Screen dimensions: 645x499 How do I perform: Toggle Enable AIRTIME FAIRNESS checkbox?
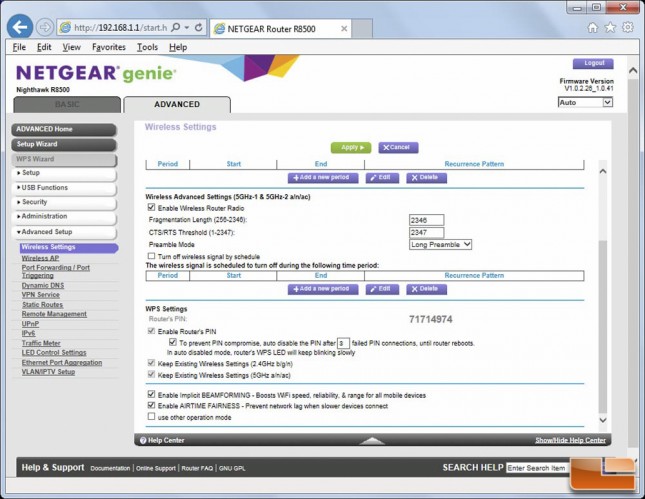[151, 405]
